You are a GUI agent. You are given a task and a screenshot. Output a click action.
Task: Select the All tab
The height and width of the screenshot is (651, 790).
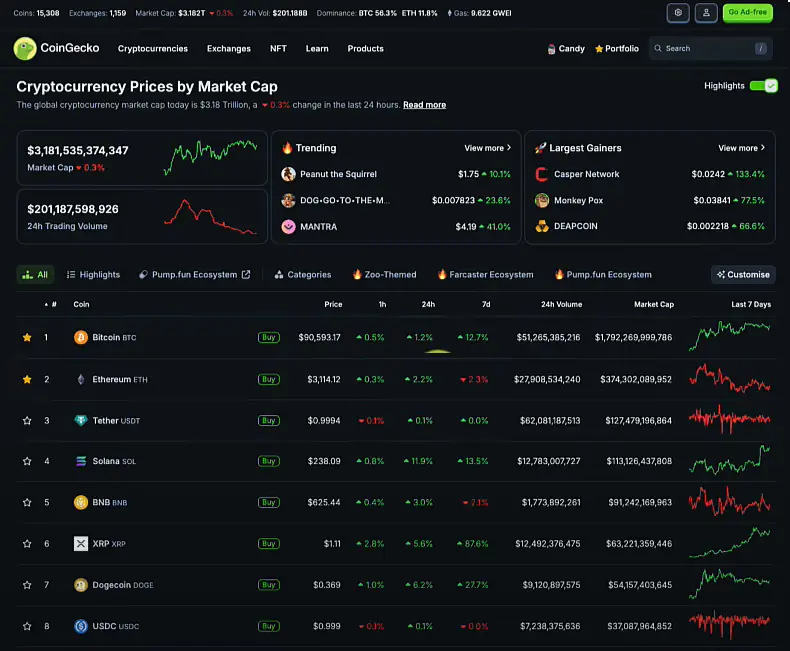coord(35,275)
